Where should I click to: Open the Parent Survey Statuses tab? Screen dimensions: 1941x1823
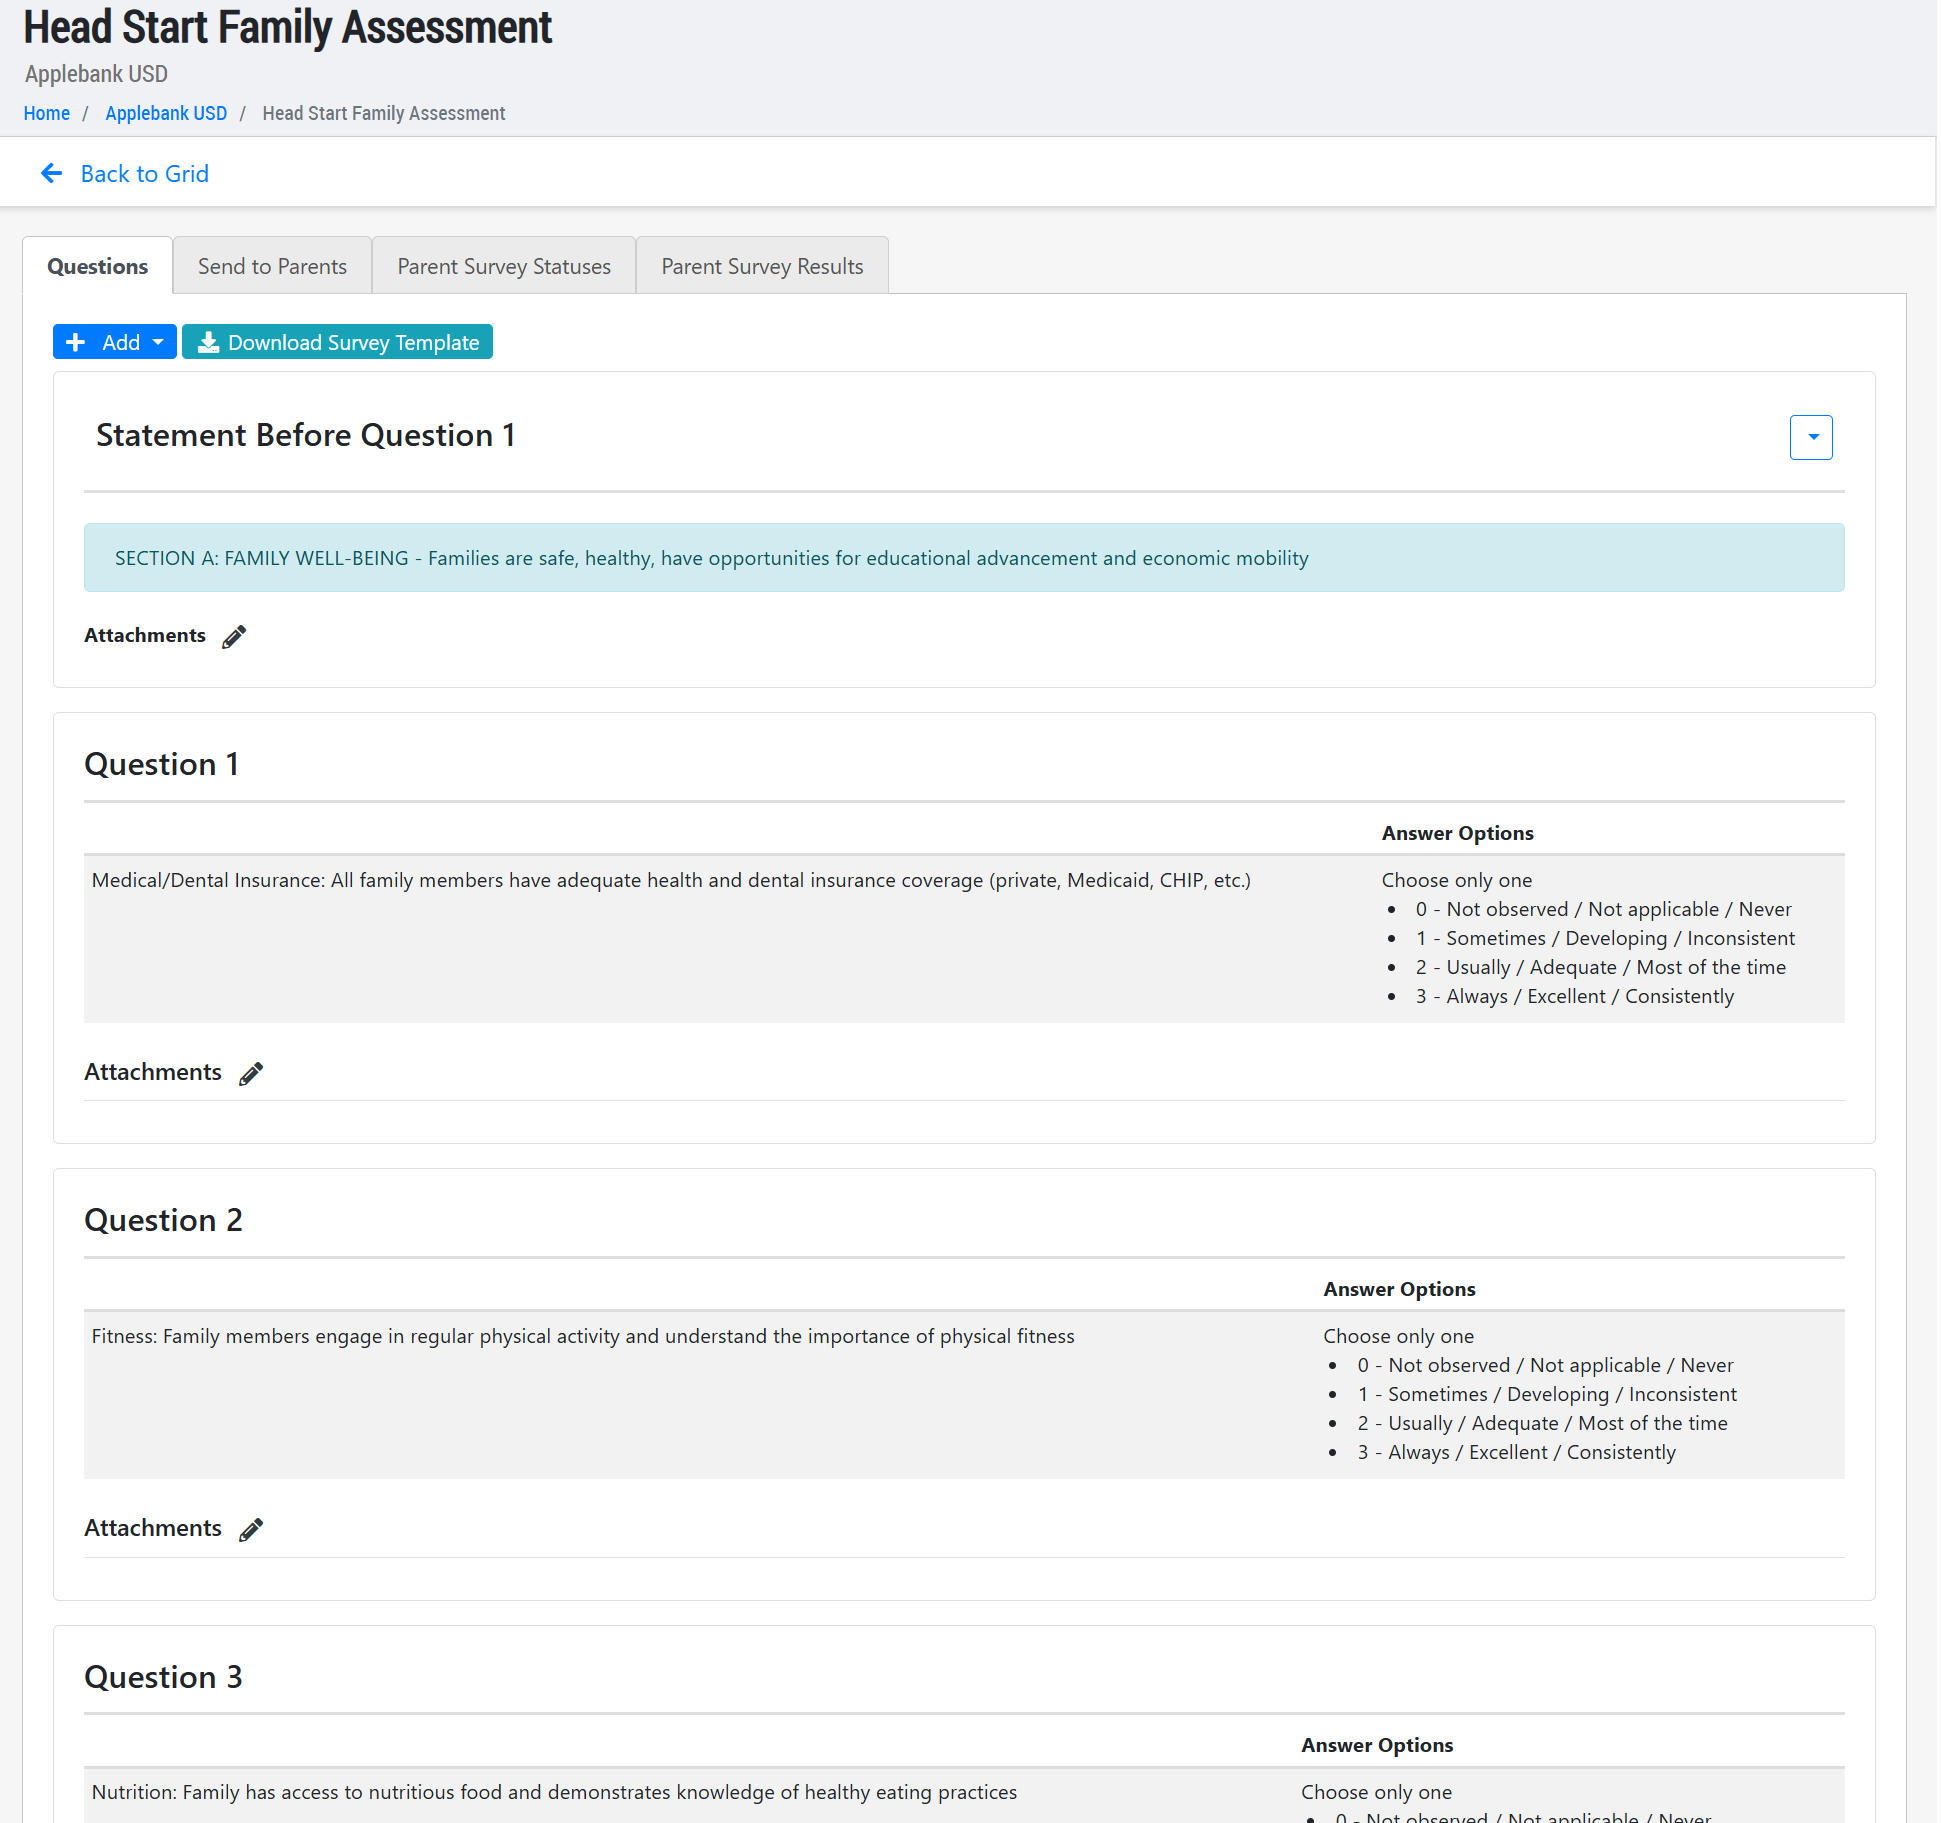click(503, 267)
